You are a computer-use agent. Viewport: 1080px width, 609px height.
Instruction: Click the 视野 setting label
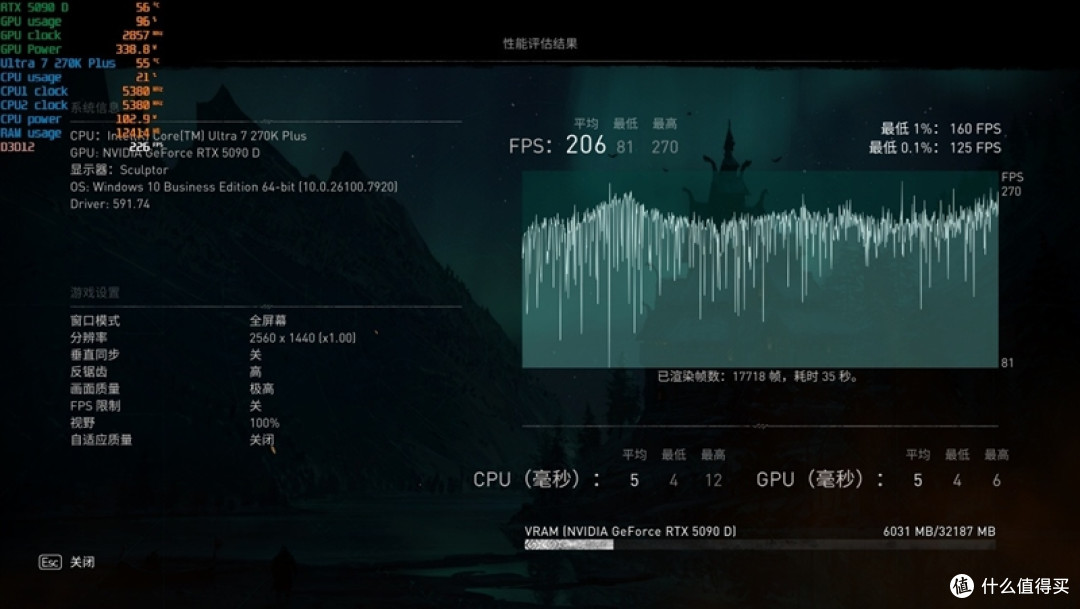82,423
